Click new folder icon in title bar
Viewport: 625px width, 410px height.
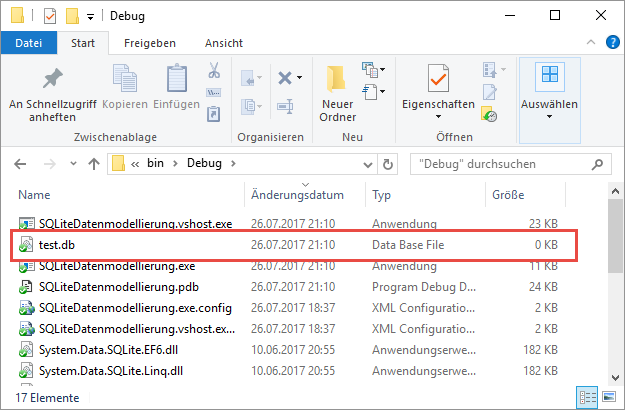[x=72, y=16]
